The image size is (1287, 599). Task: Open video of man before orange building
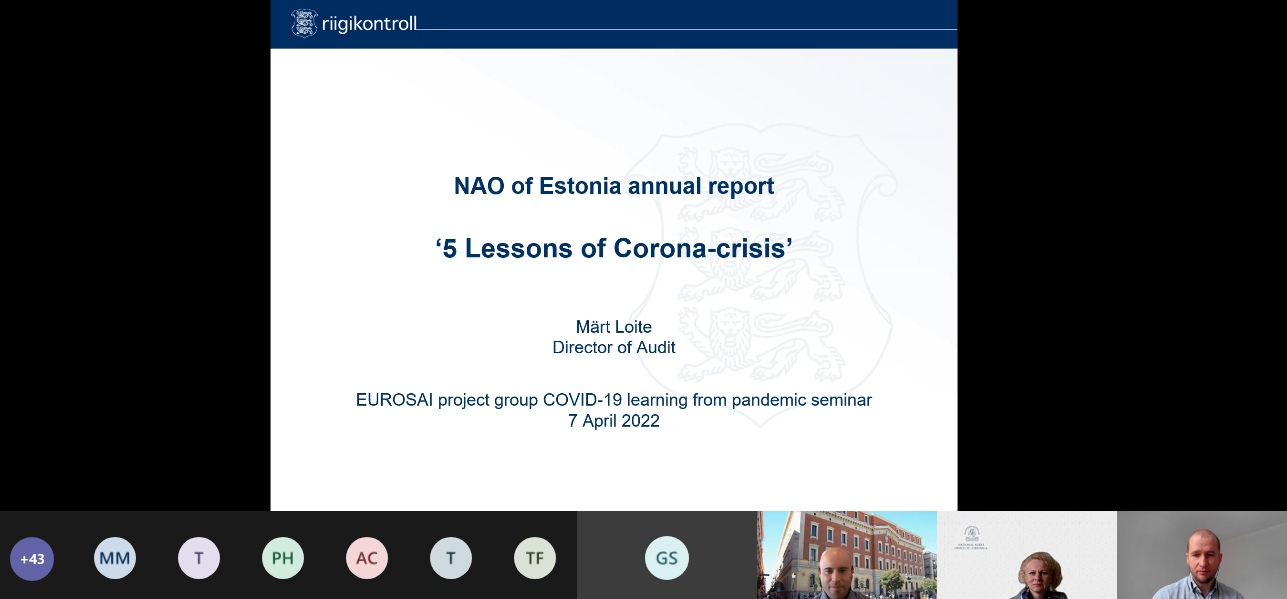pos(847,555)
